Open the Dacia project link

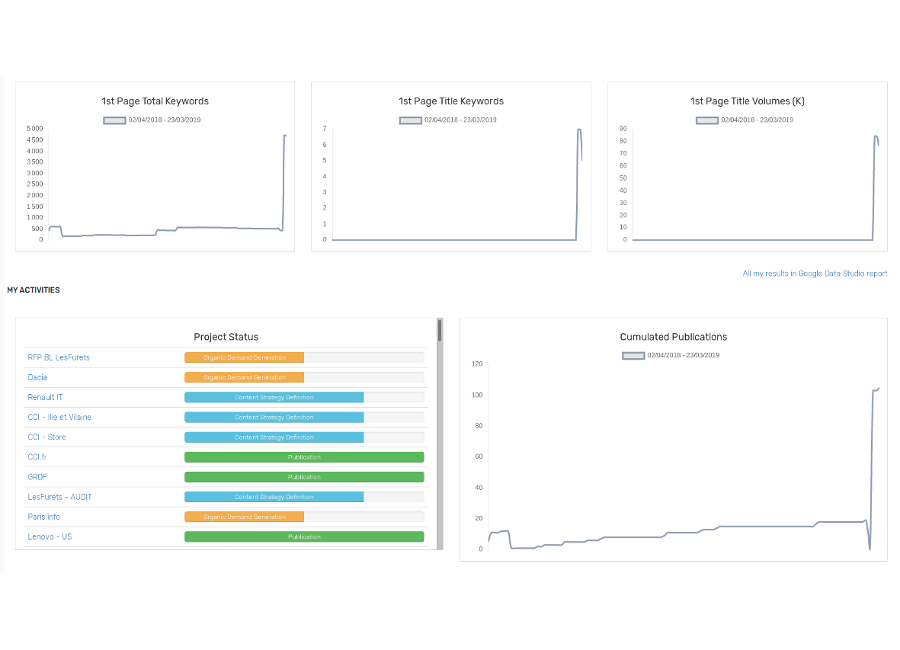pos(37,377)
